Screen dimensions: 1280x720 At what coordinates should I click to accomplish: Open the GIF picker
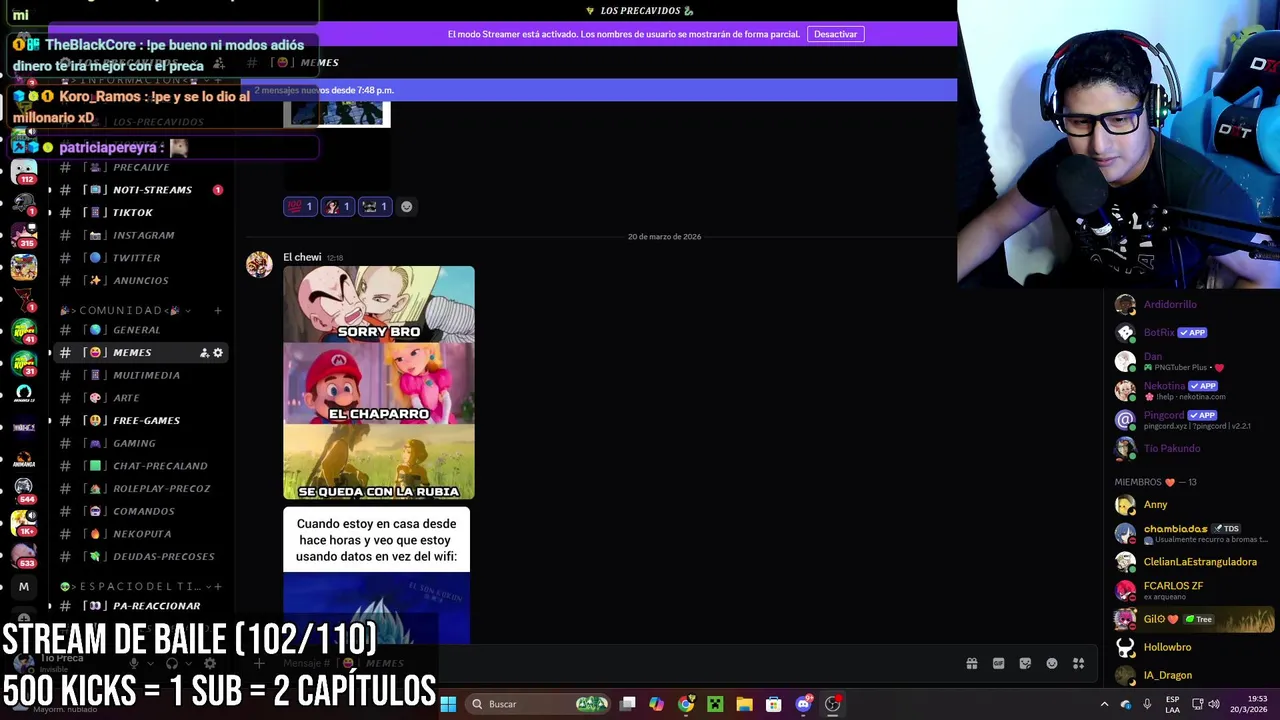(998, 663)
